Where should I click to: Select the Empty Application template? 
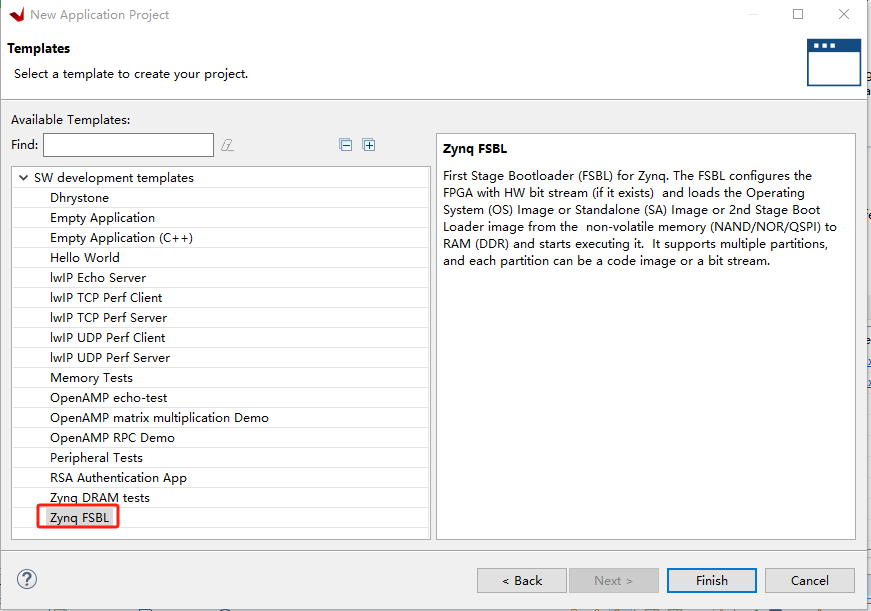pyautogui.click(x=102, y=218)
